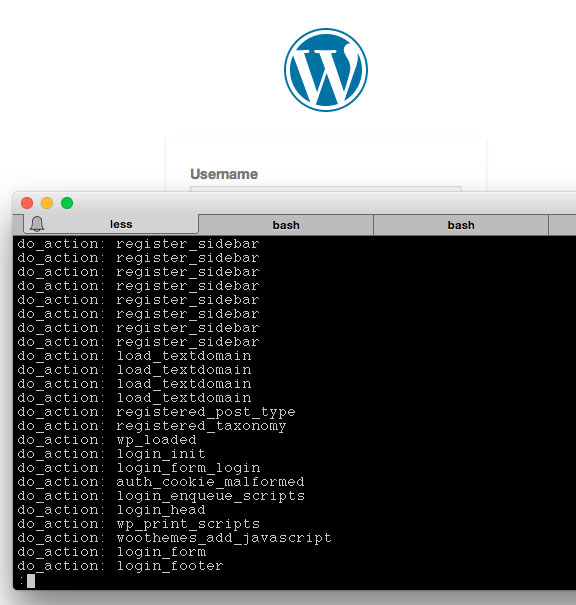This screenshot has width=576, height=605.
Task: Click the bell icon in the less tab
Action: point(37,224)
